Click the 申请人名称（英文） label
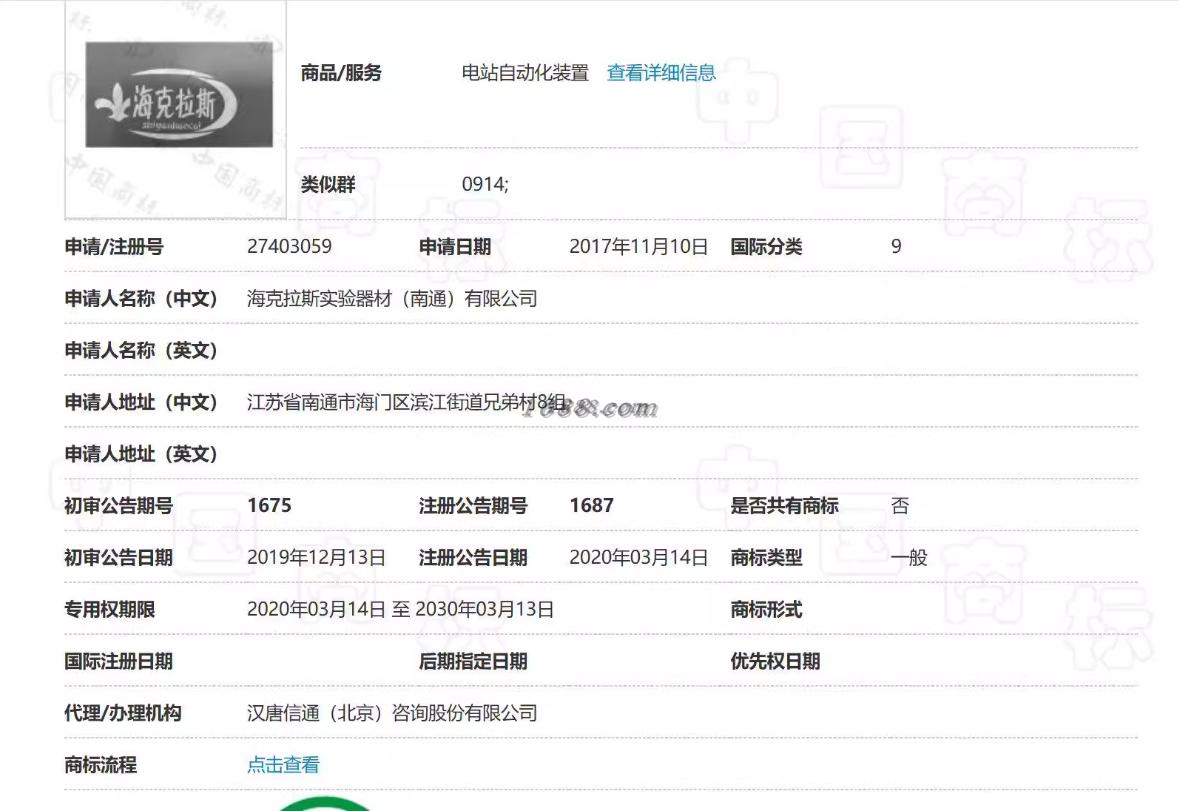The height and width of the screenshot is (811, 1179). 141,351
